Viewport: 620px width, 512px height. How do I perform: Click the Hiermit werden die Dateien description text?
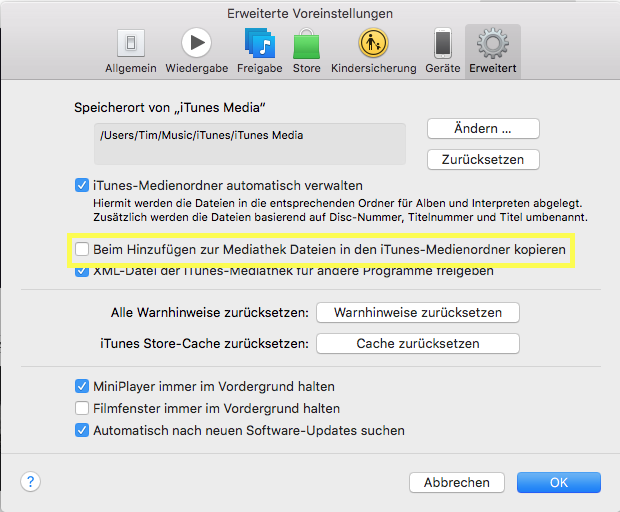tap(340, 210)
